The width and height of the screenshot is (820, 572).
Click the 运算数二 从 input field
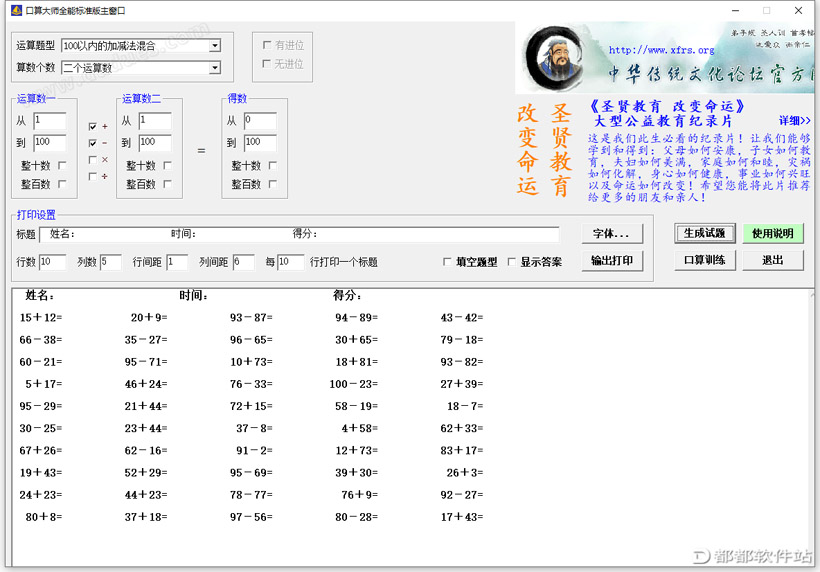click(x=155, y=121)
